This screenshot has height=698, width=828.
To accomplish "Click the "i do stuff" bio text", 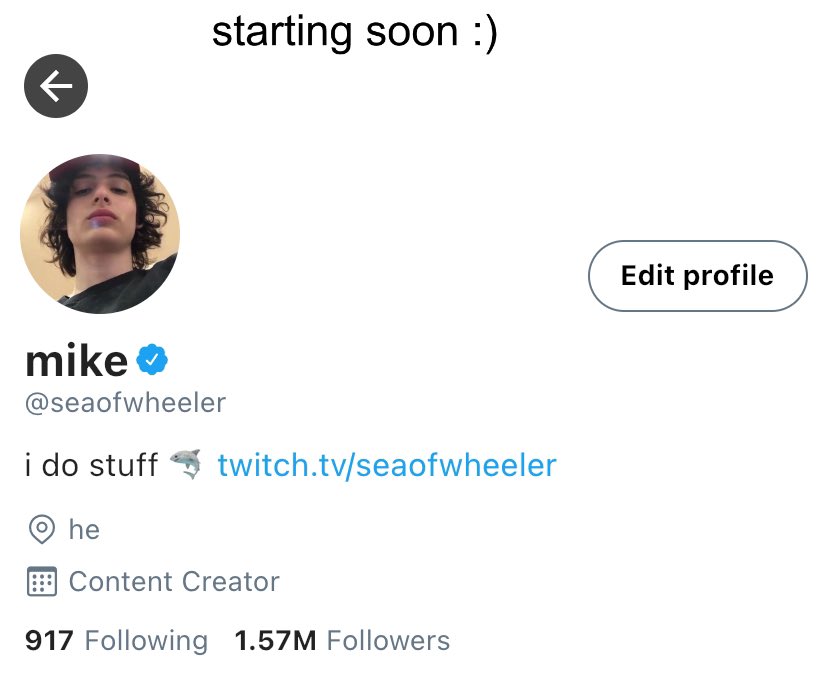I will click(x=90, y=466).
